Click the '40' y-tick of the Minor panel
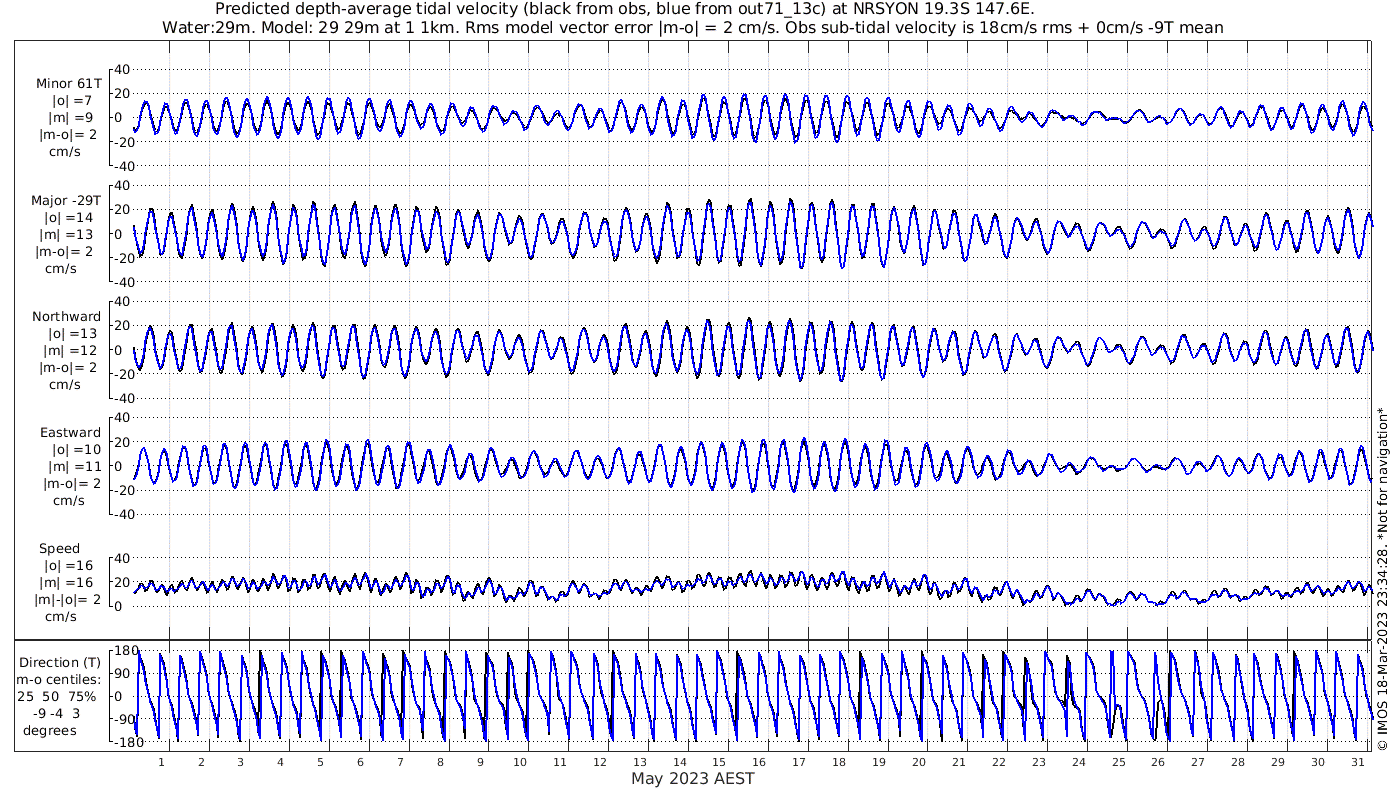1400x800 pixels. click(124, 69)
